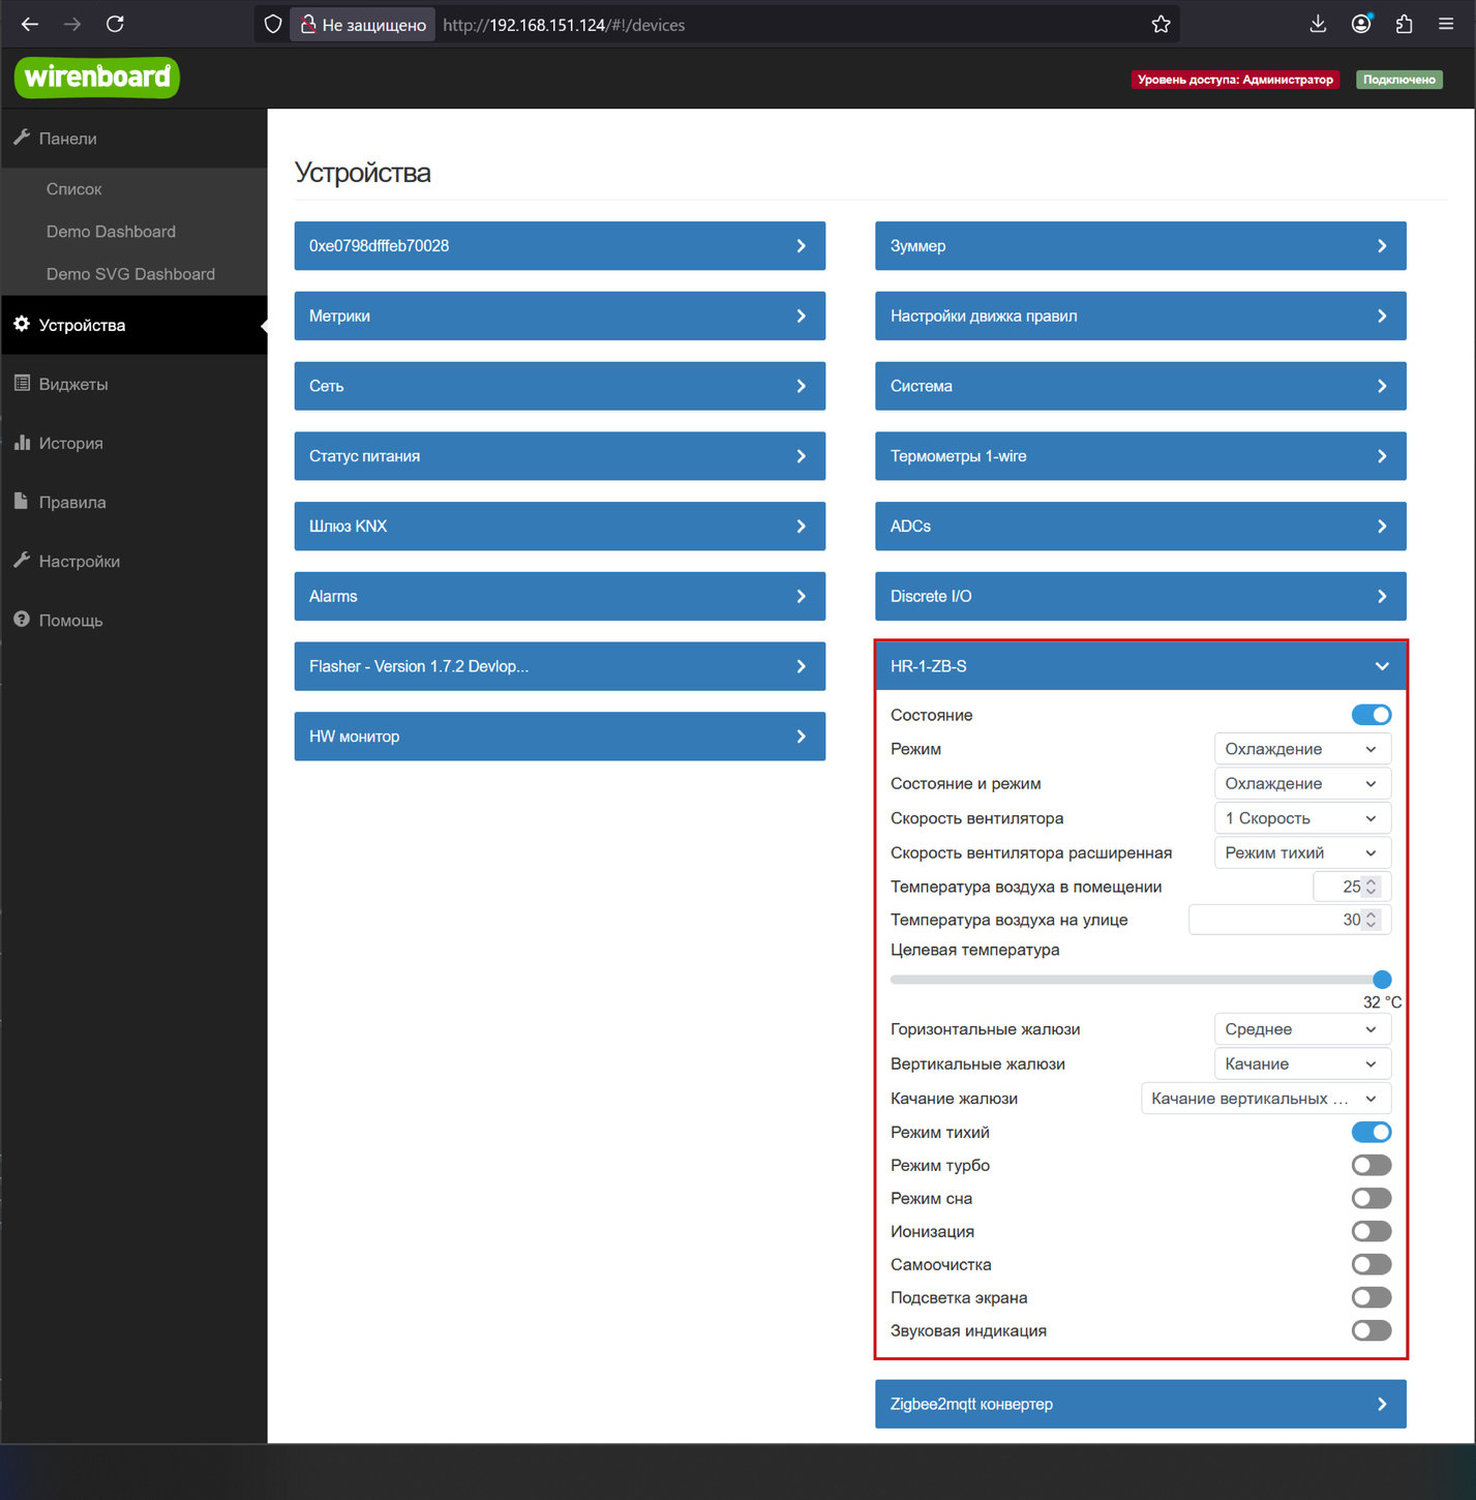
Task: Click the wrench icon next to Настройки
Action: point(22,560)
